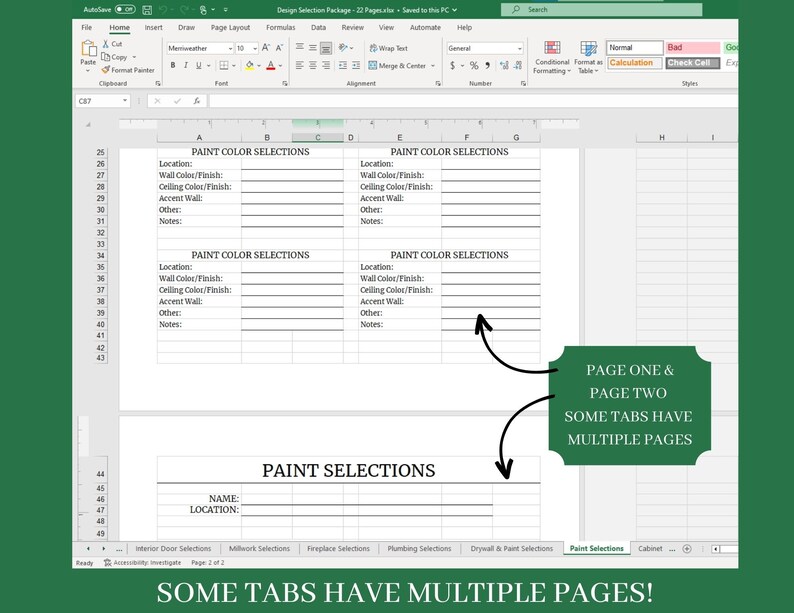Click the Save floppy disk icon
Screen dimensions: 794x613
tap(147, 10)
